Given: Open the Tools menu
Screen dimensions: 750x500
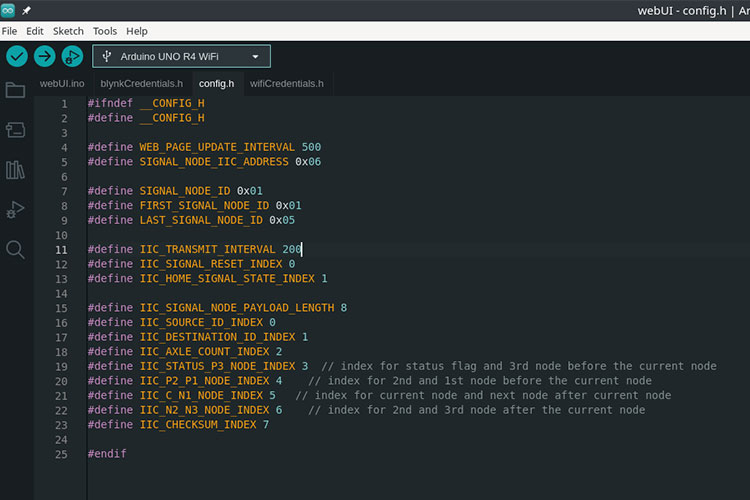Looking at the screenshot, I should point(105,31).
